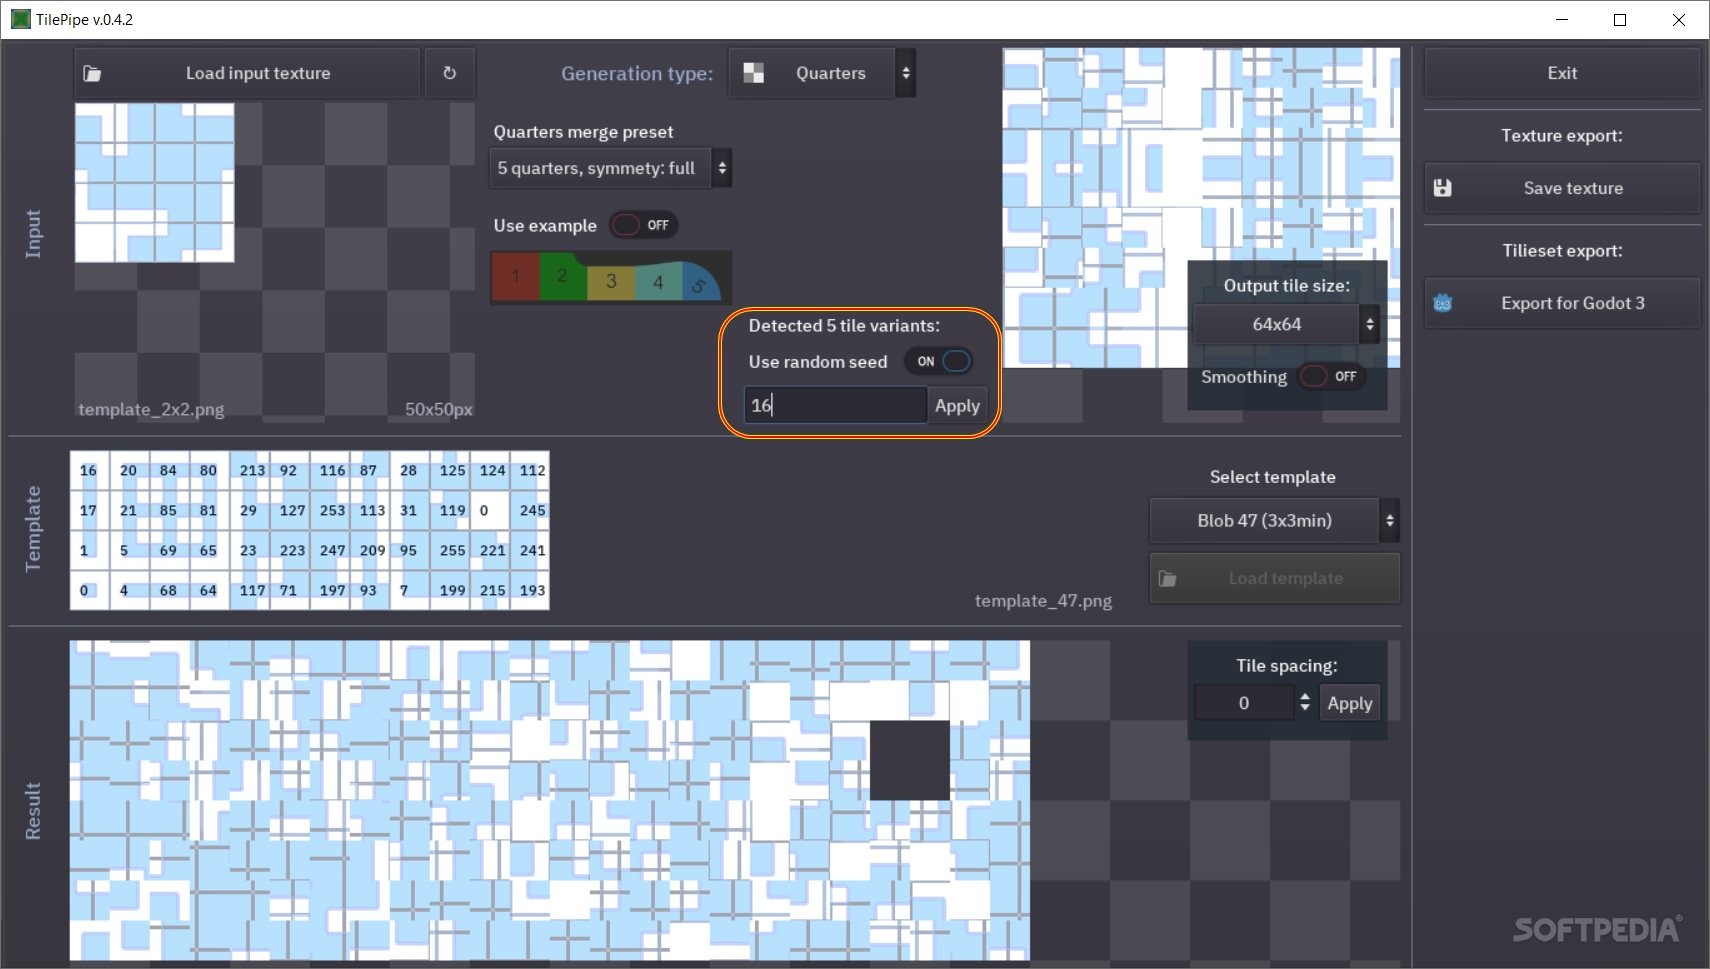Click the Tile spacing stepper arrows
The height and width of the screenshot is (969, 1710).
pos(1304,703)
